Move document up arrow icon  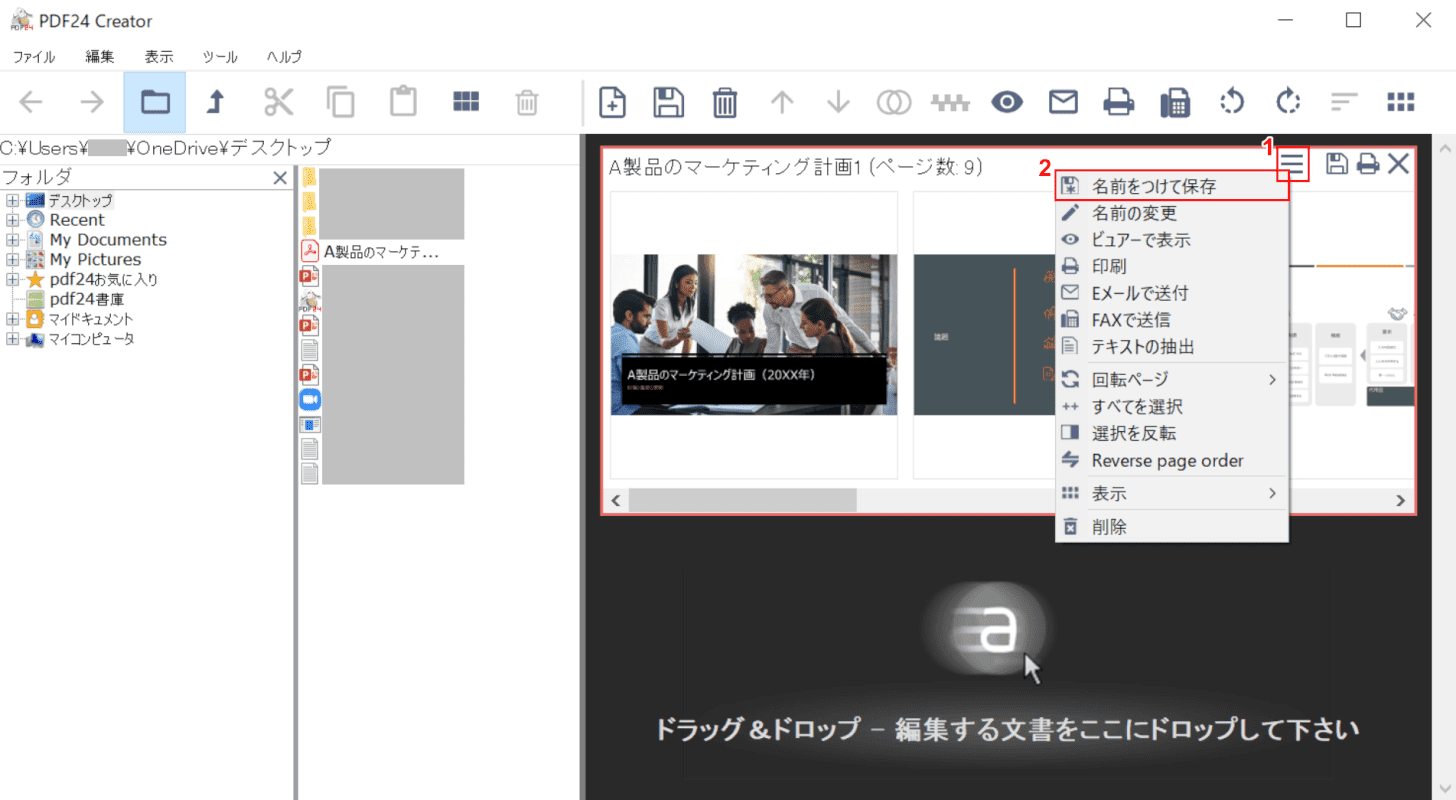782,102
